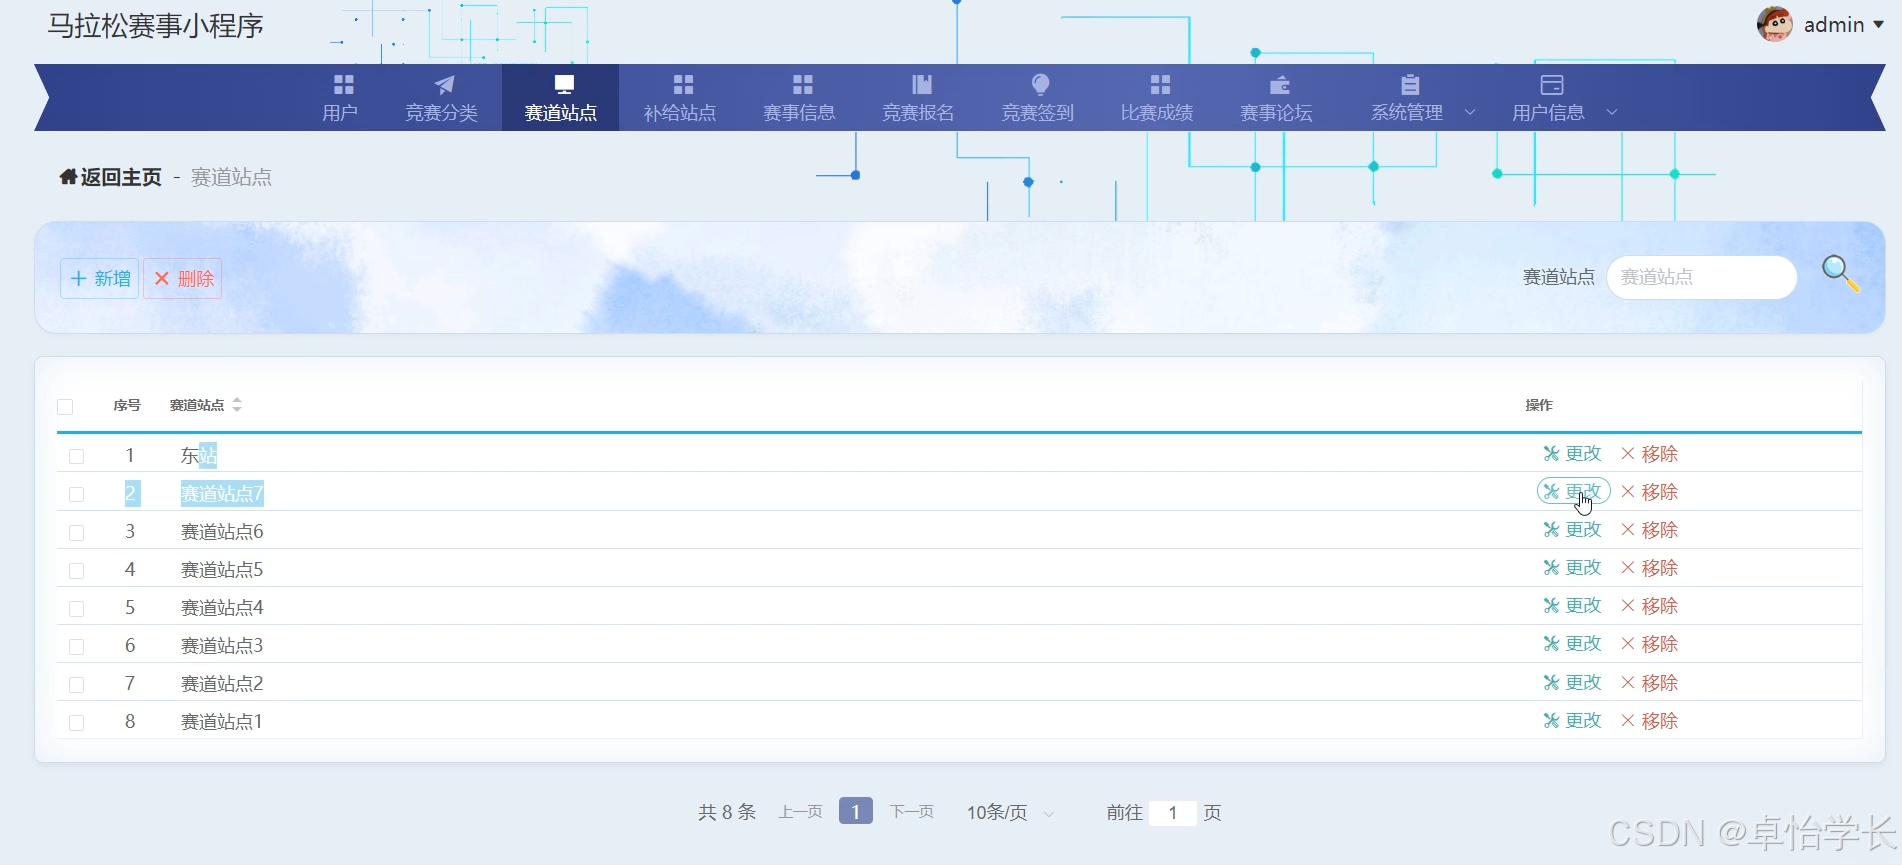Click the 竞赛报名 book icon

921,84
